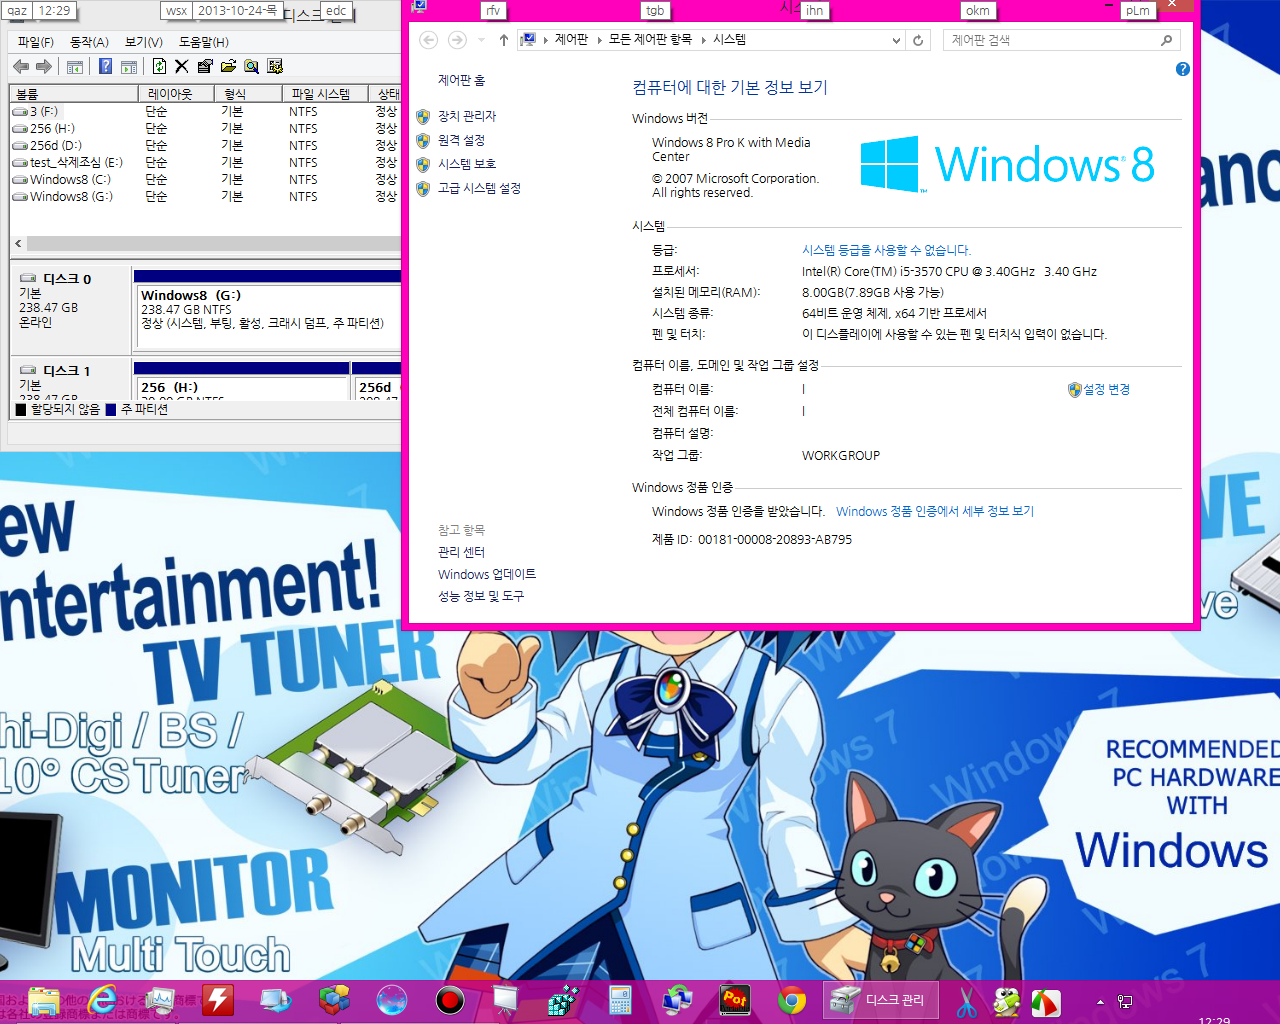Open the File (파일) menu in Disk Management
This screenshot has width=1280, height=1024.
click(36, 42)
